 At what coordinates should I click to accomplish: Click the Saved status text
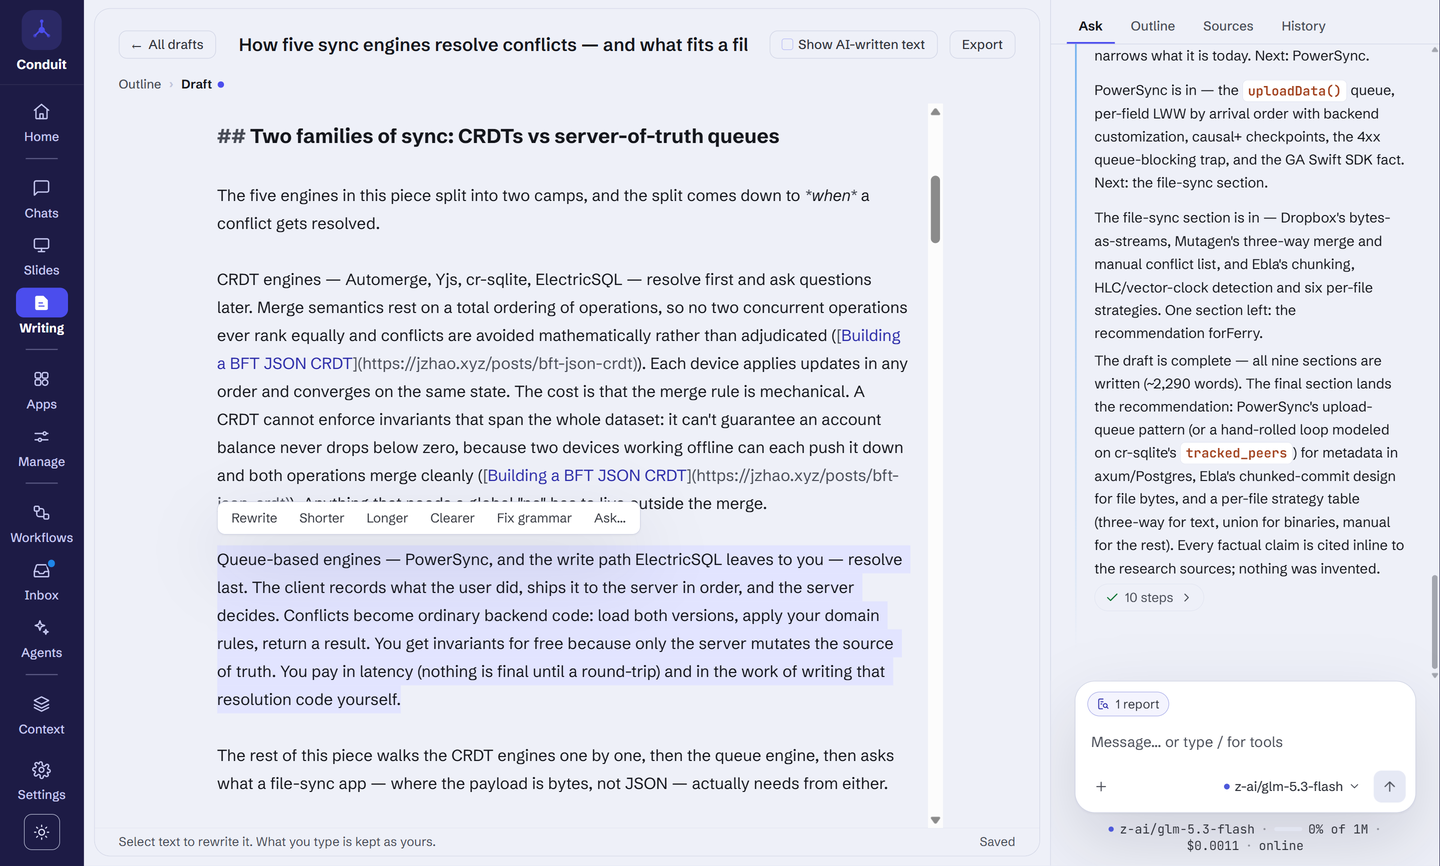tap(997, 842)
